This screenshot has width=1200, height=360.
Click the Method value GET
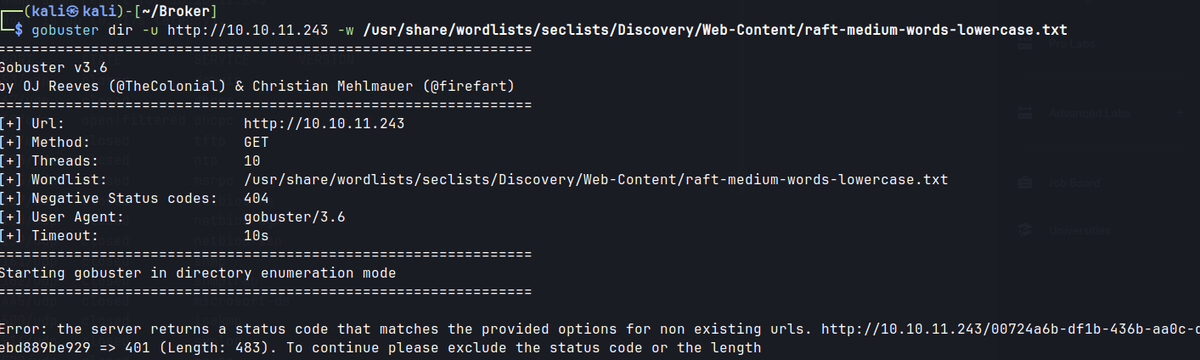pyautogui.click(x=256, y=142)
